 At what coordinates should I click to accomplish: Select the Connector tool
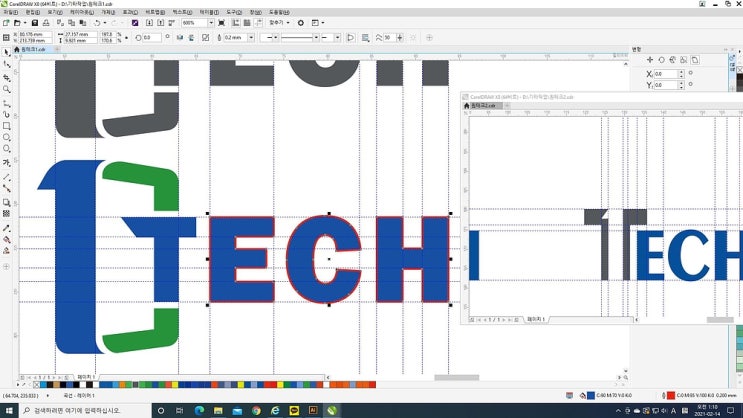click(6, 188)
